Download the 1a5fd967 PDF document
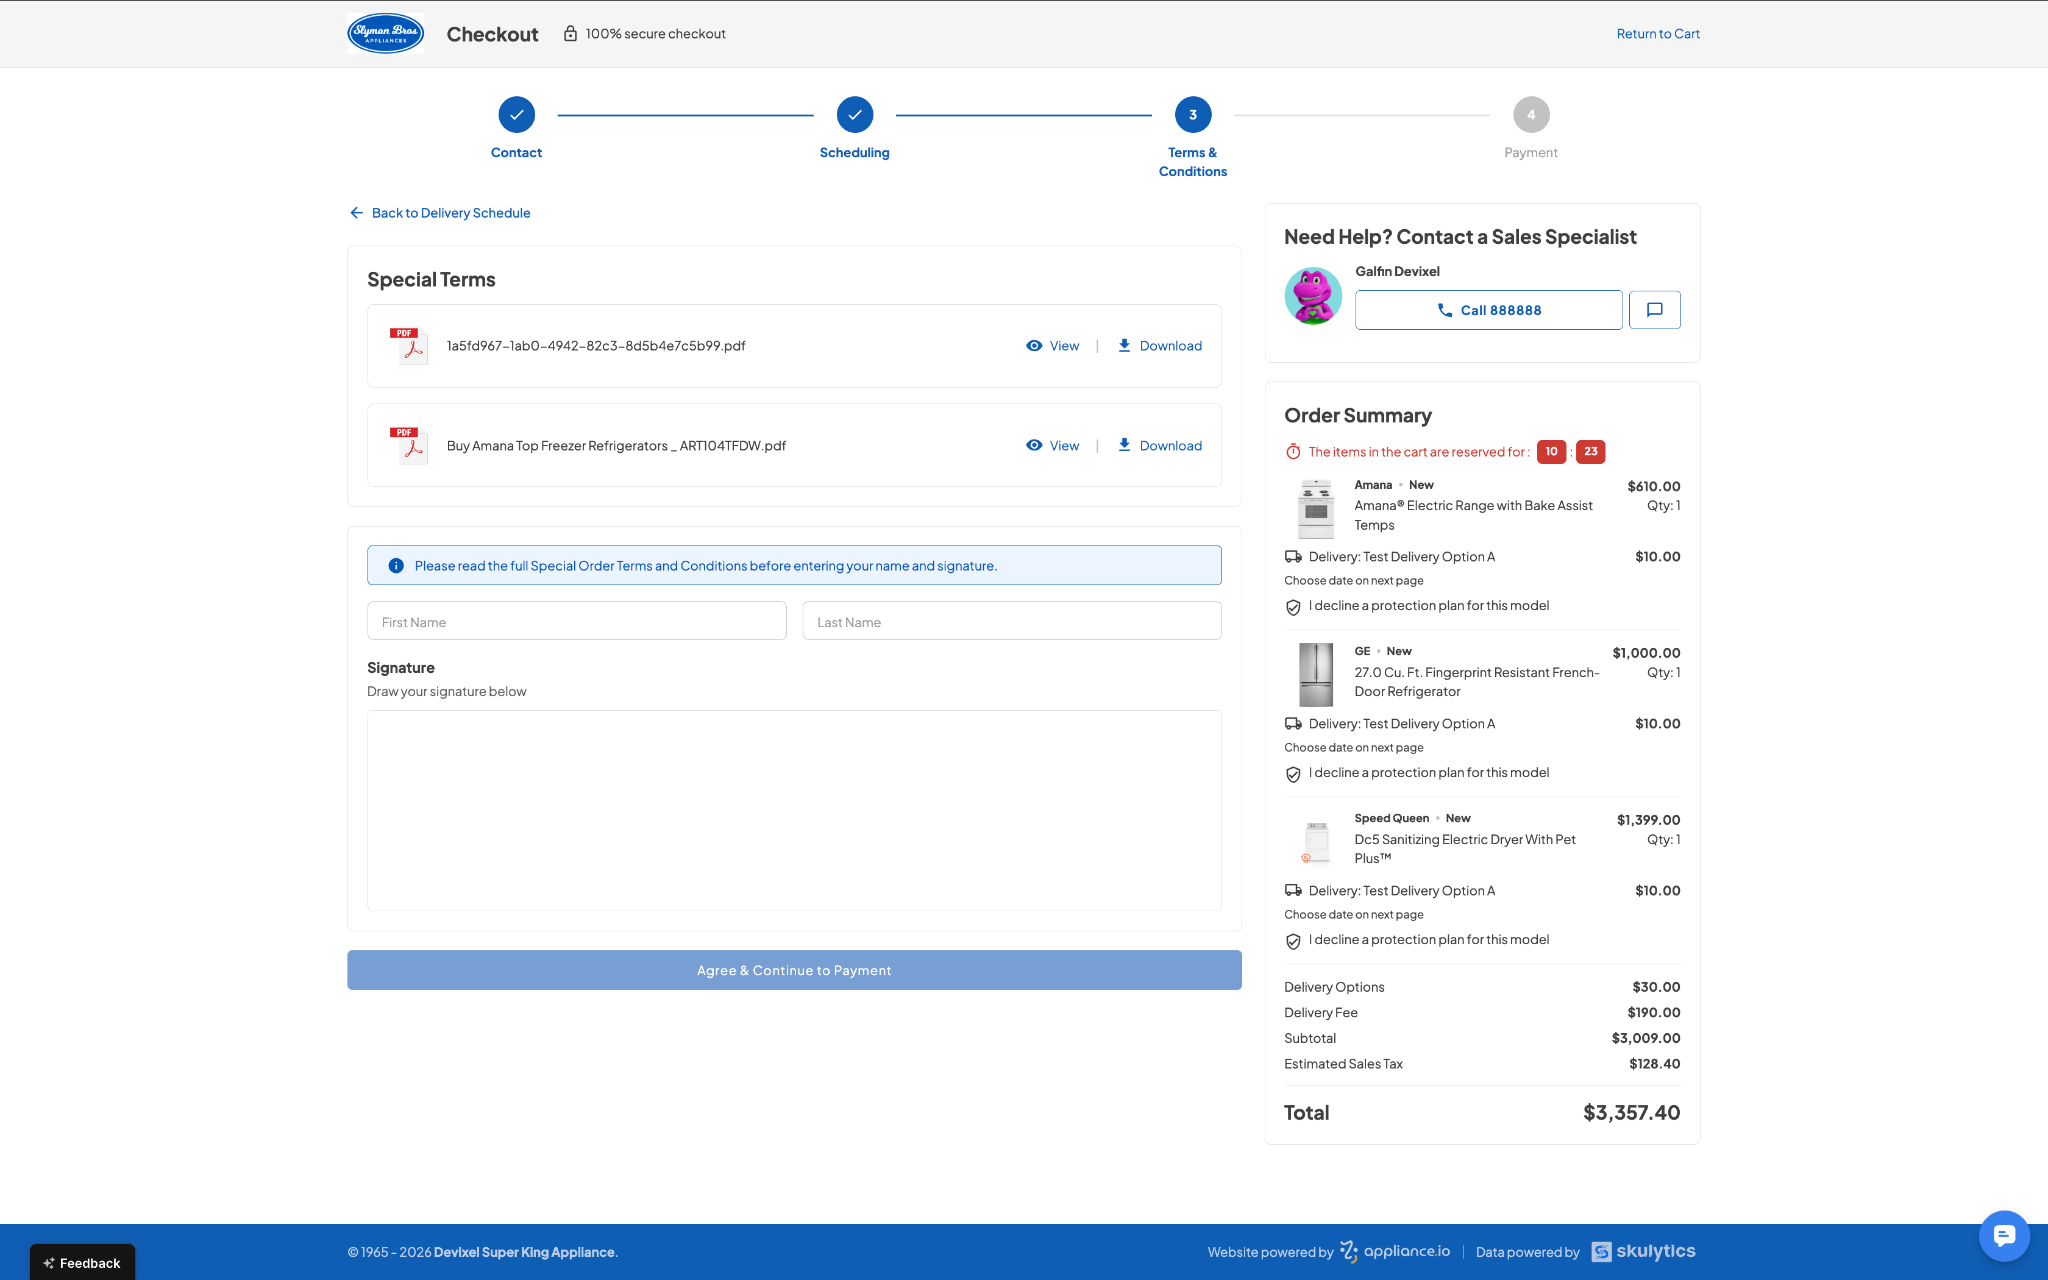This screenshot has width=2048, height=1280. (x=1159, y=346)
